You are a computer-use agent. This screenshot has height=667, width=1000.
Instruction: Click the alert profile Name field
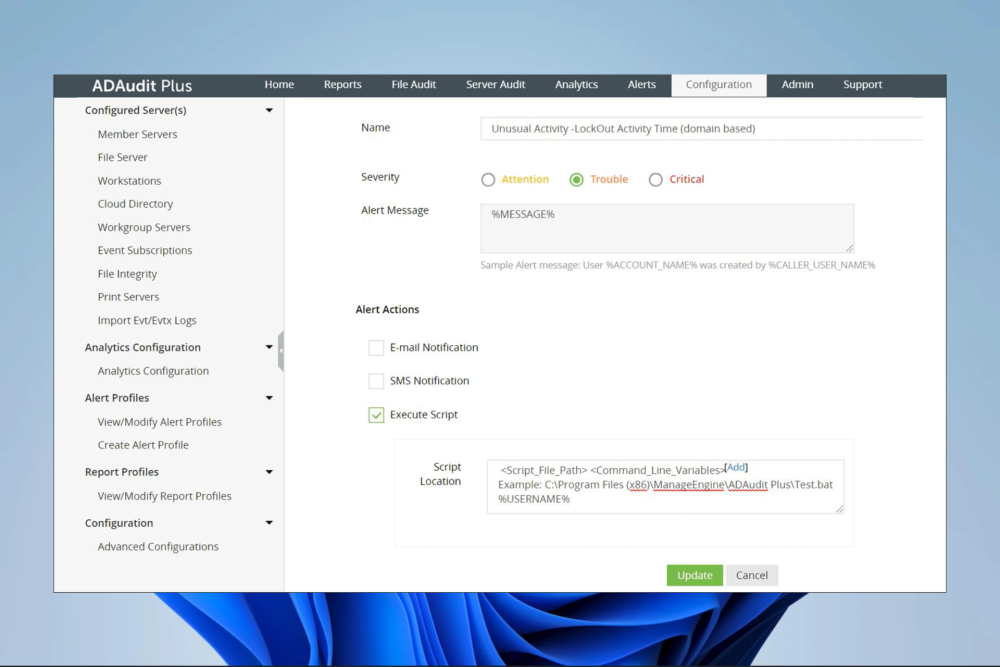tap(702, 128)
